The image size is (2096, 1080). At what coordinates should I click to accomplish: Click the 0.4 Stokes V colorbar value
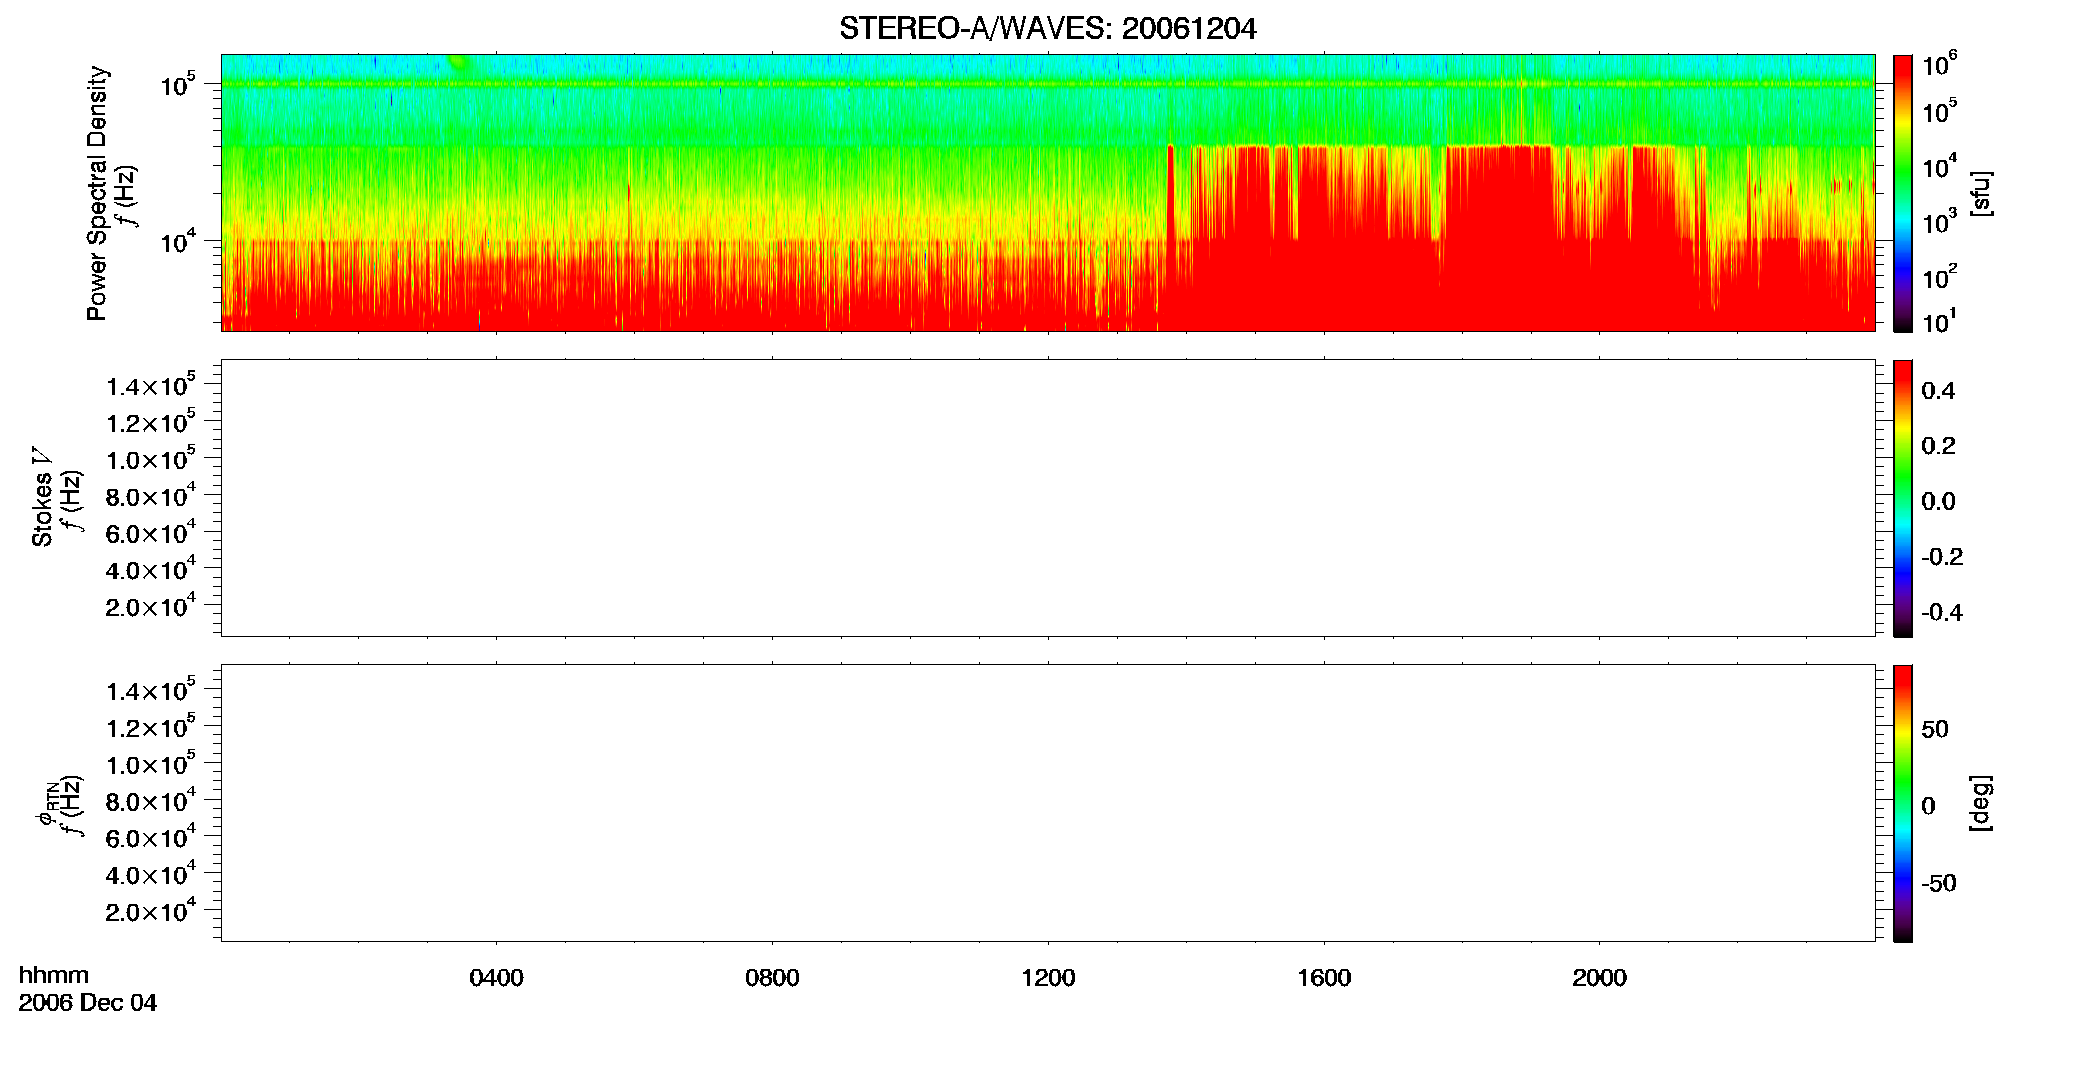pyautogui.click(x=1938, y=391)
